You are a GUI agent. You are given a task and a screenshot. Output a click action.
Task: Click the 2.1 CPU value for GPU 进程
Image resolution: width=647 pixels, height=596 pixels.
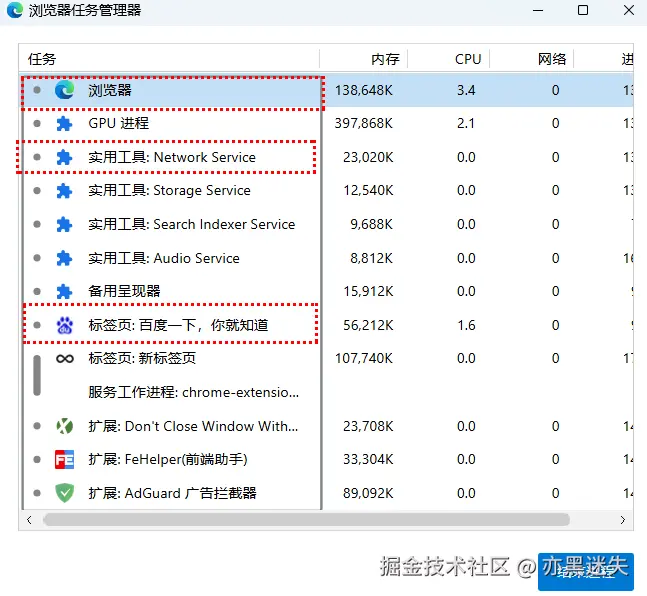coord(466,123)
